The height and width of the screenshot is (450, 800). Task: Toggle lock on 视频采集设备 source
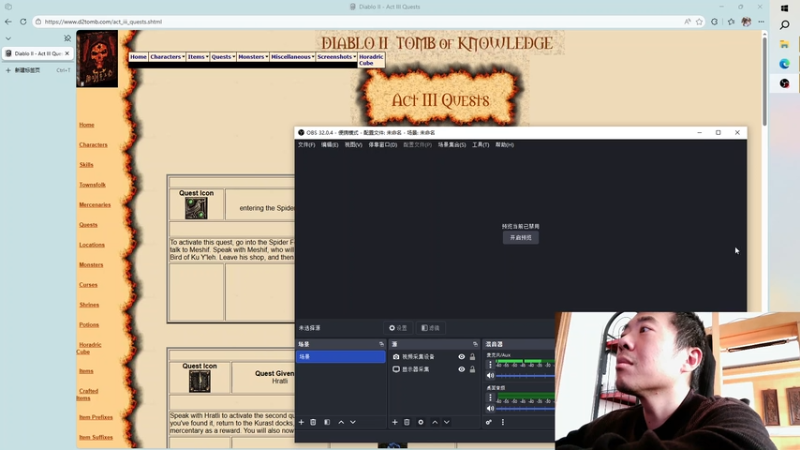[472, 357]
